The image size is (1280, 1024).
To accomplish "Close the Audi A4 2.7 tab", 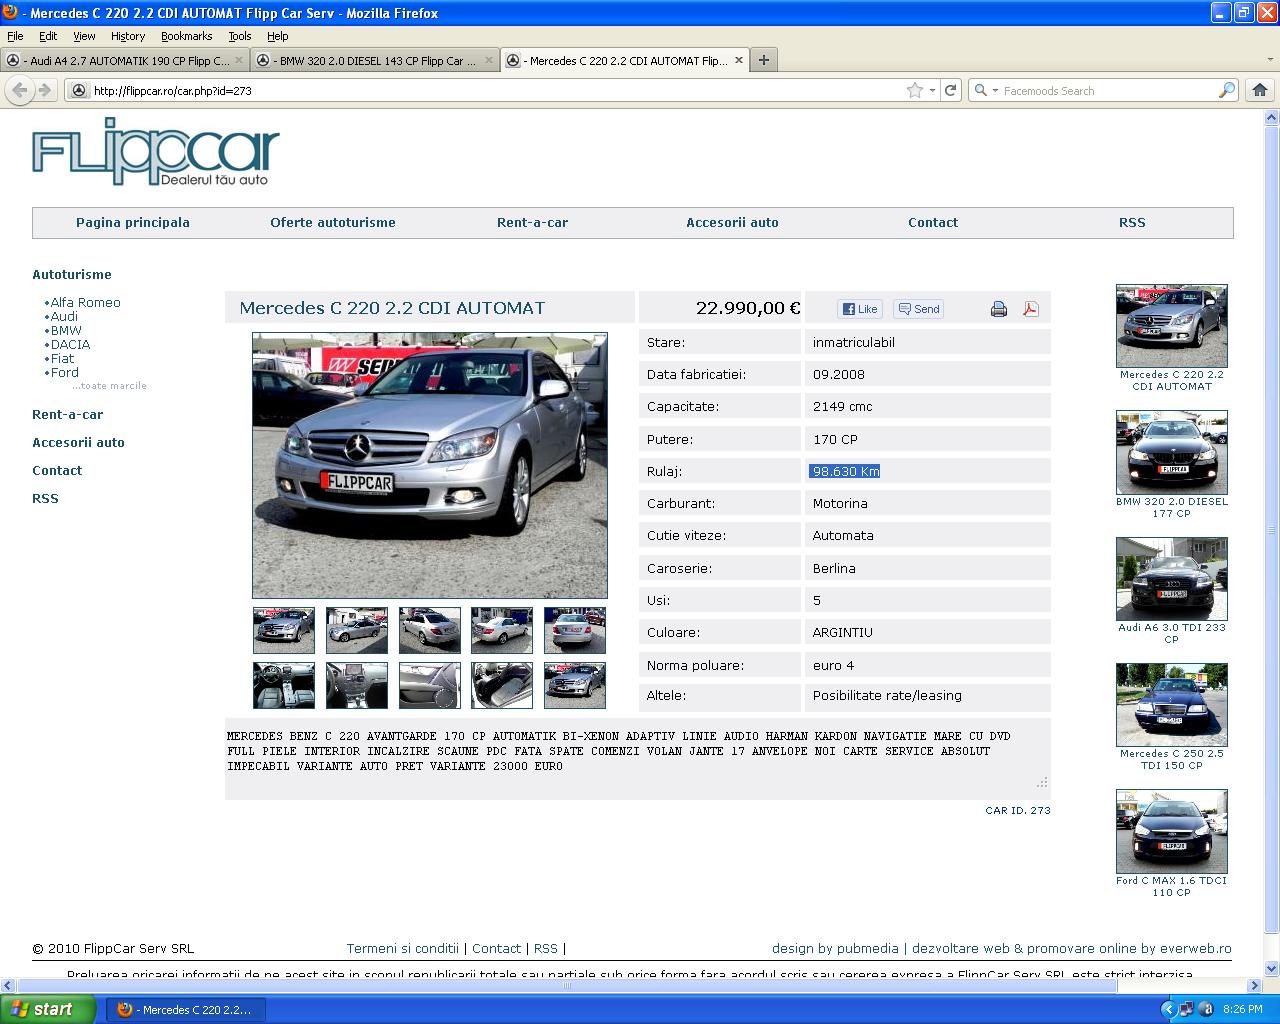I will [239, 60].
